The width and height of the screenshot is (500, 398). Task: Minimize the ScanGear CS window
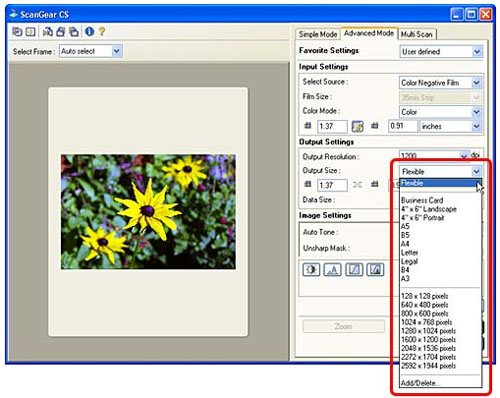tap(457, 14)
